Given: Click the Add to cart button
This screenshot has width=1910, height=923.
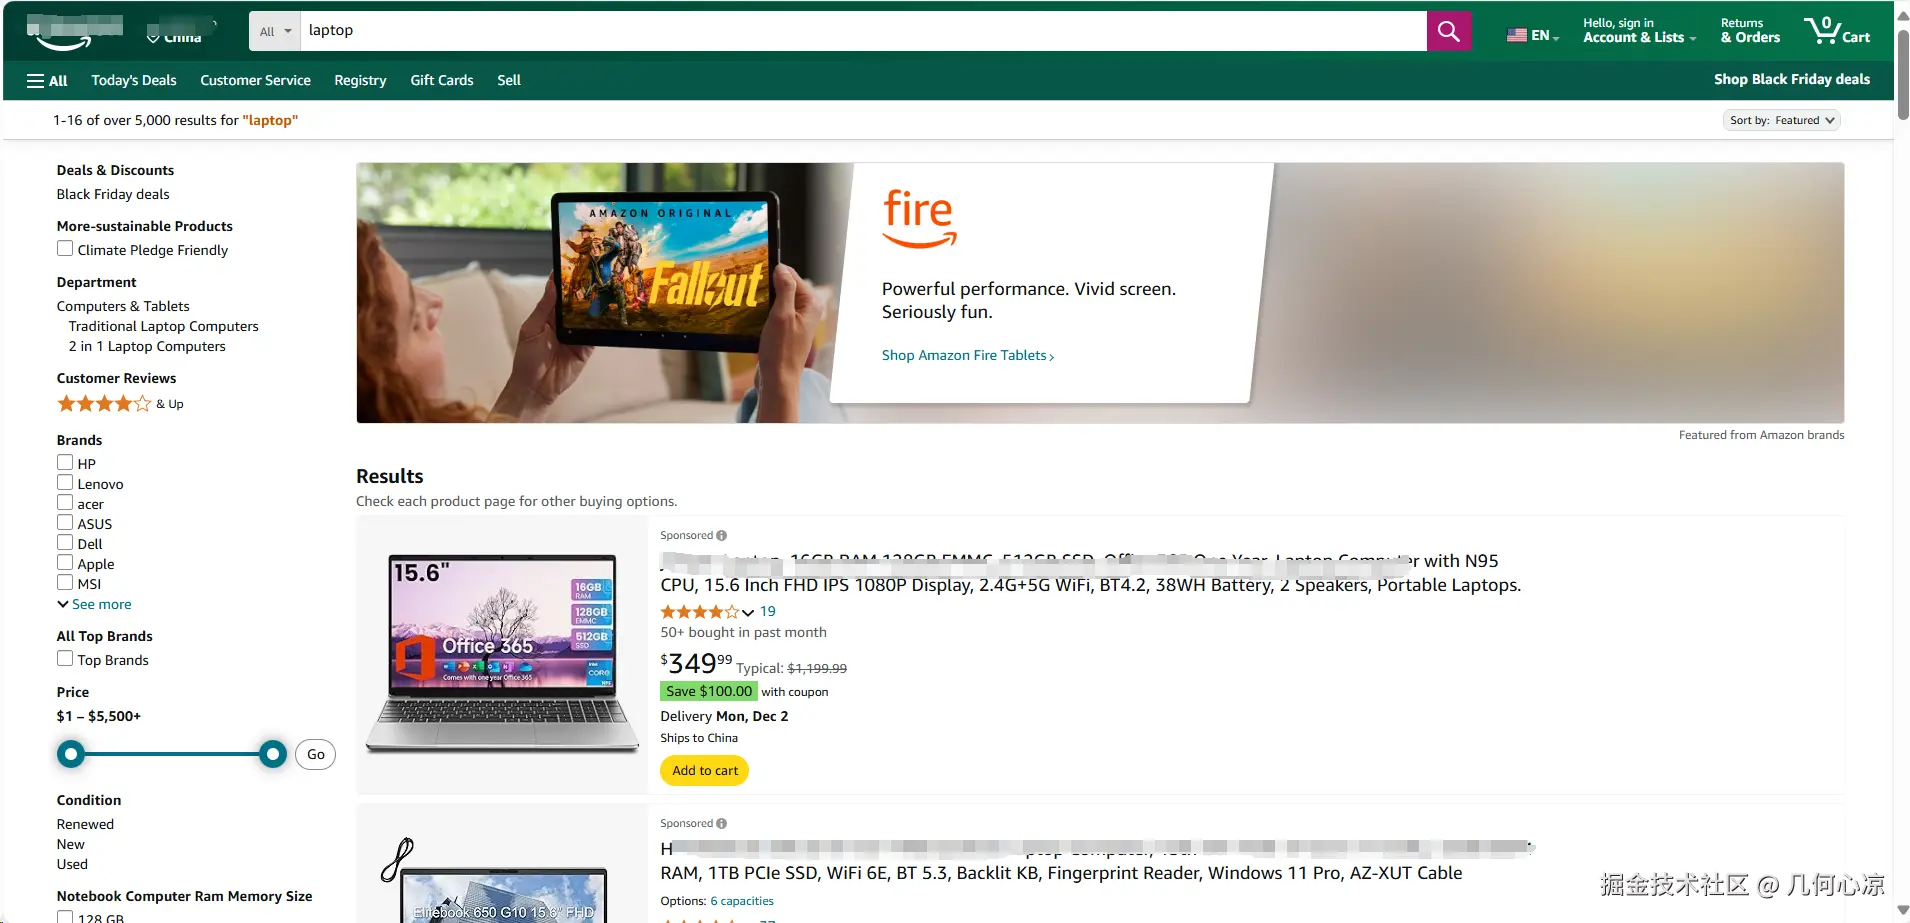Looking at the screenshot, I should pyautogui.click(x=705, y=771).
